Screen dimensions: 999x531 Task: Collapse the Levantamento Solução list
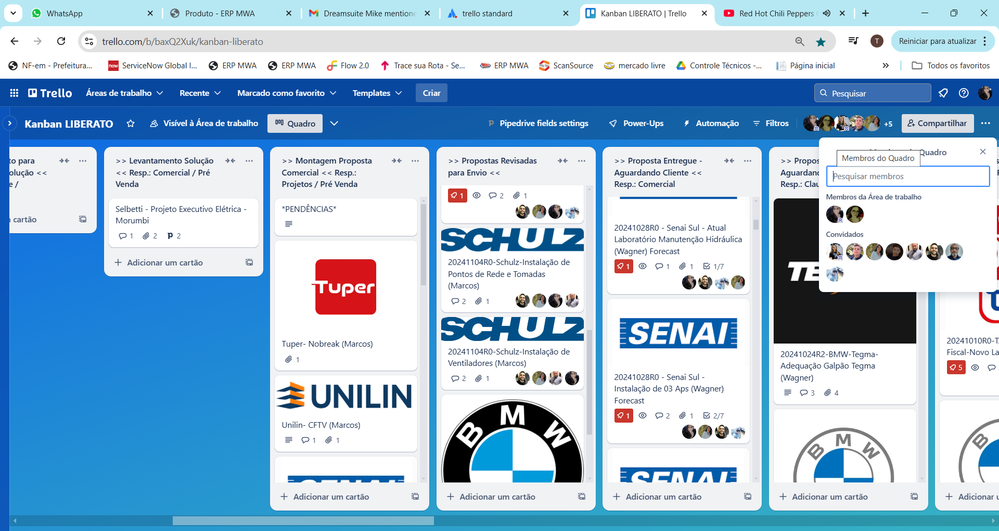click(230, 161)
